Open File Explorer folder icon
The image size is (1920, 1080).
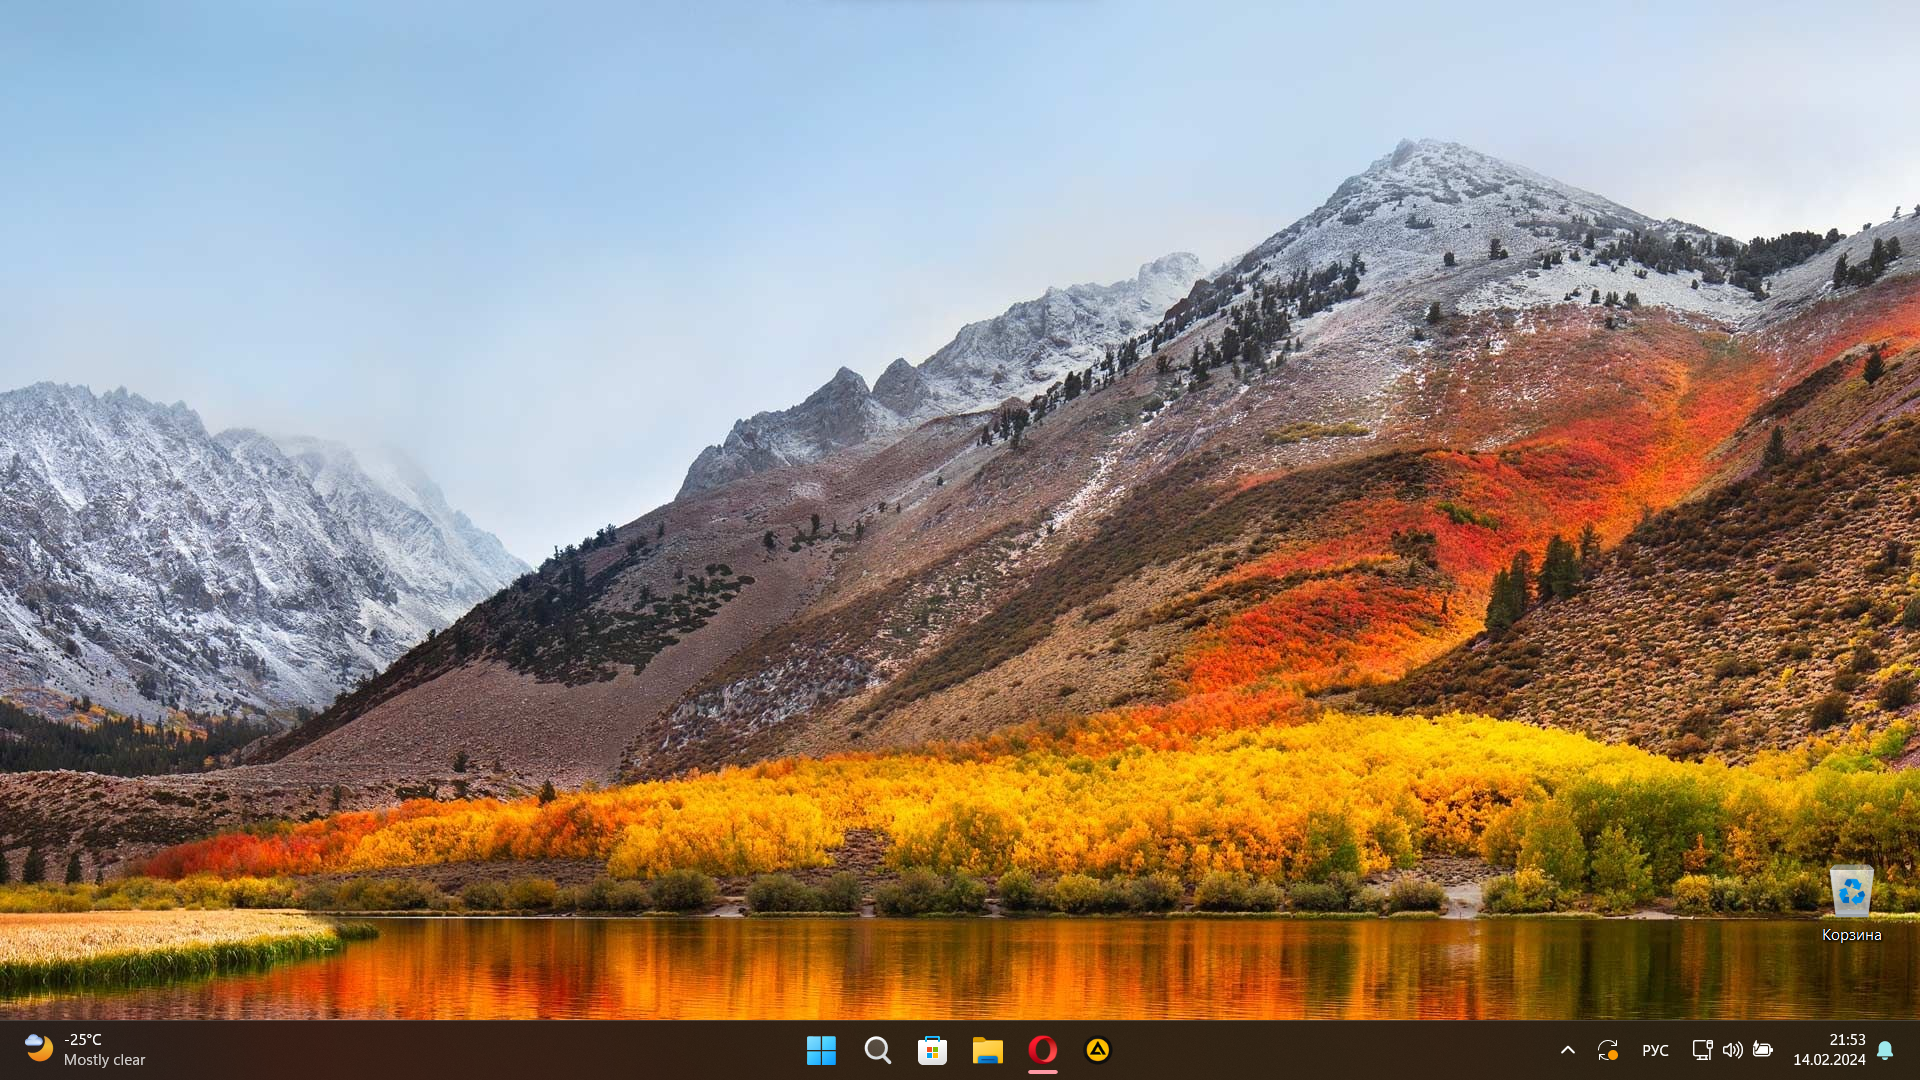click(x=987, y=1050)
